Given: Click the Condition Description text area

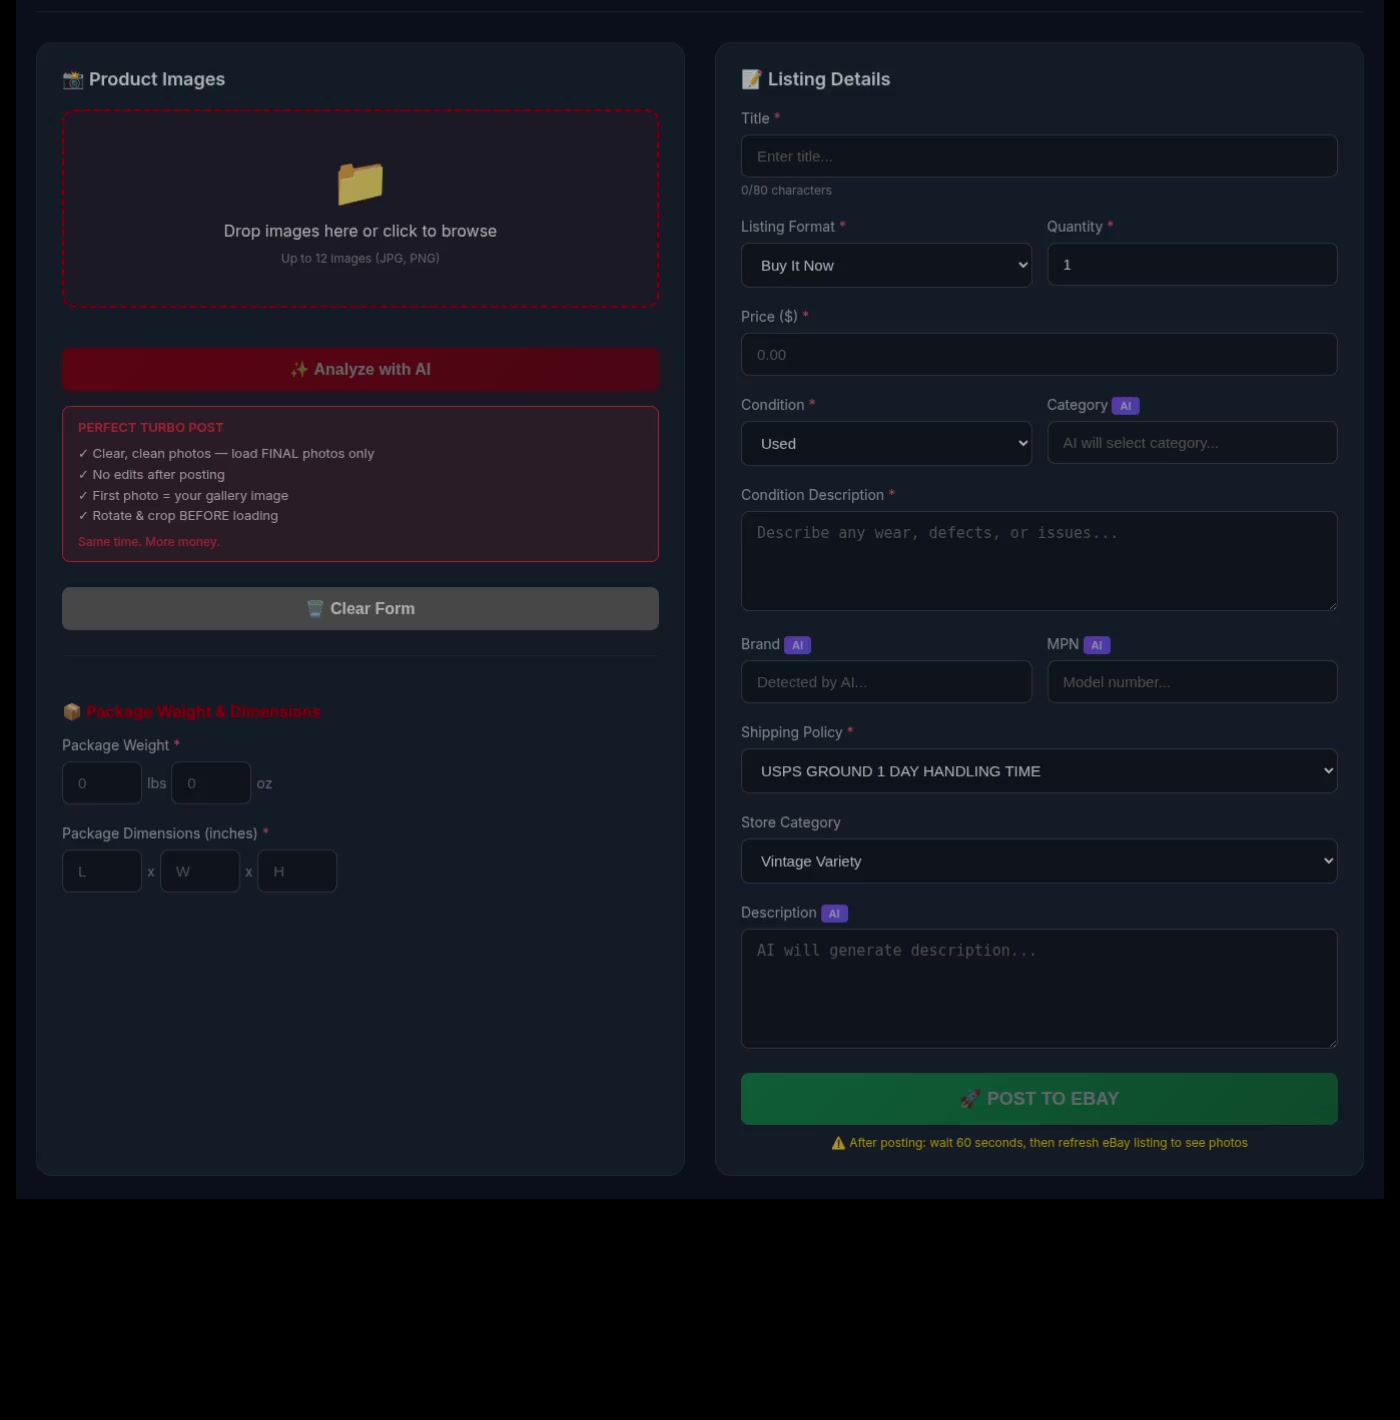Looking at the screenshot, I should pos(1038,561).
